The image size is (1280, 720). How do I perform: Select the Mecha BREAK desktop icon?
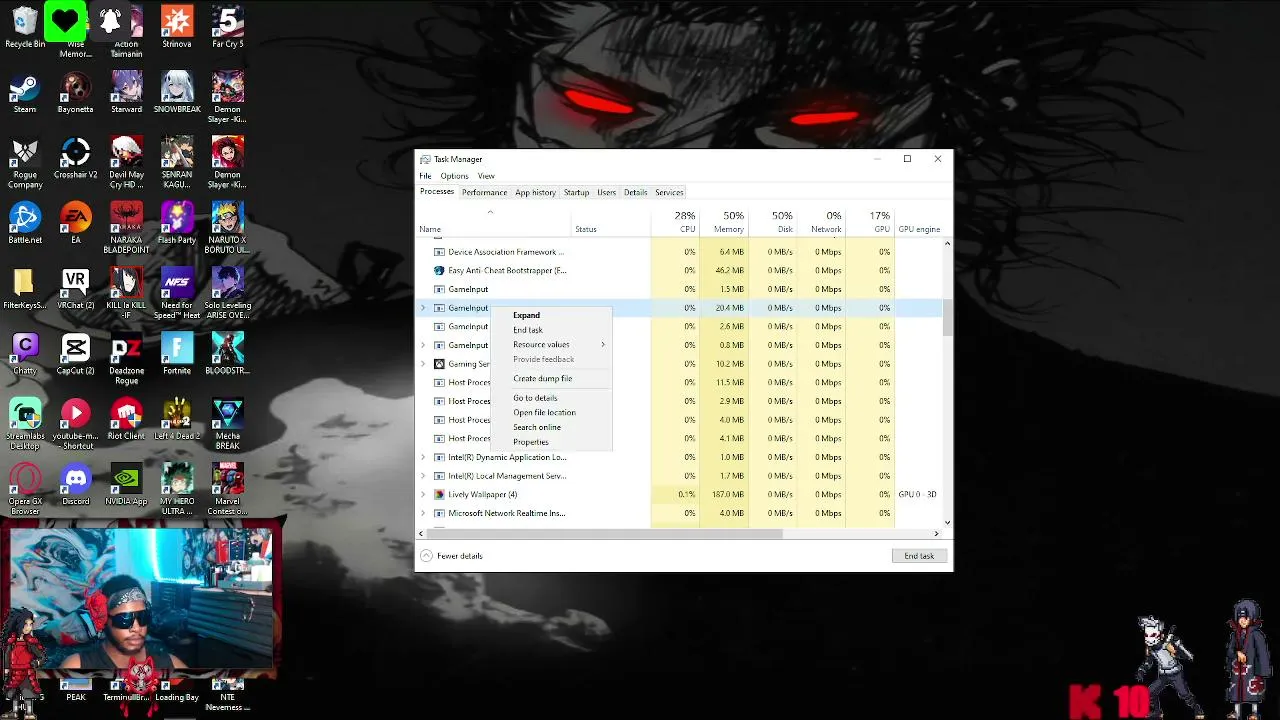[x=227, y=424]
